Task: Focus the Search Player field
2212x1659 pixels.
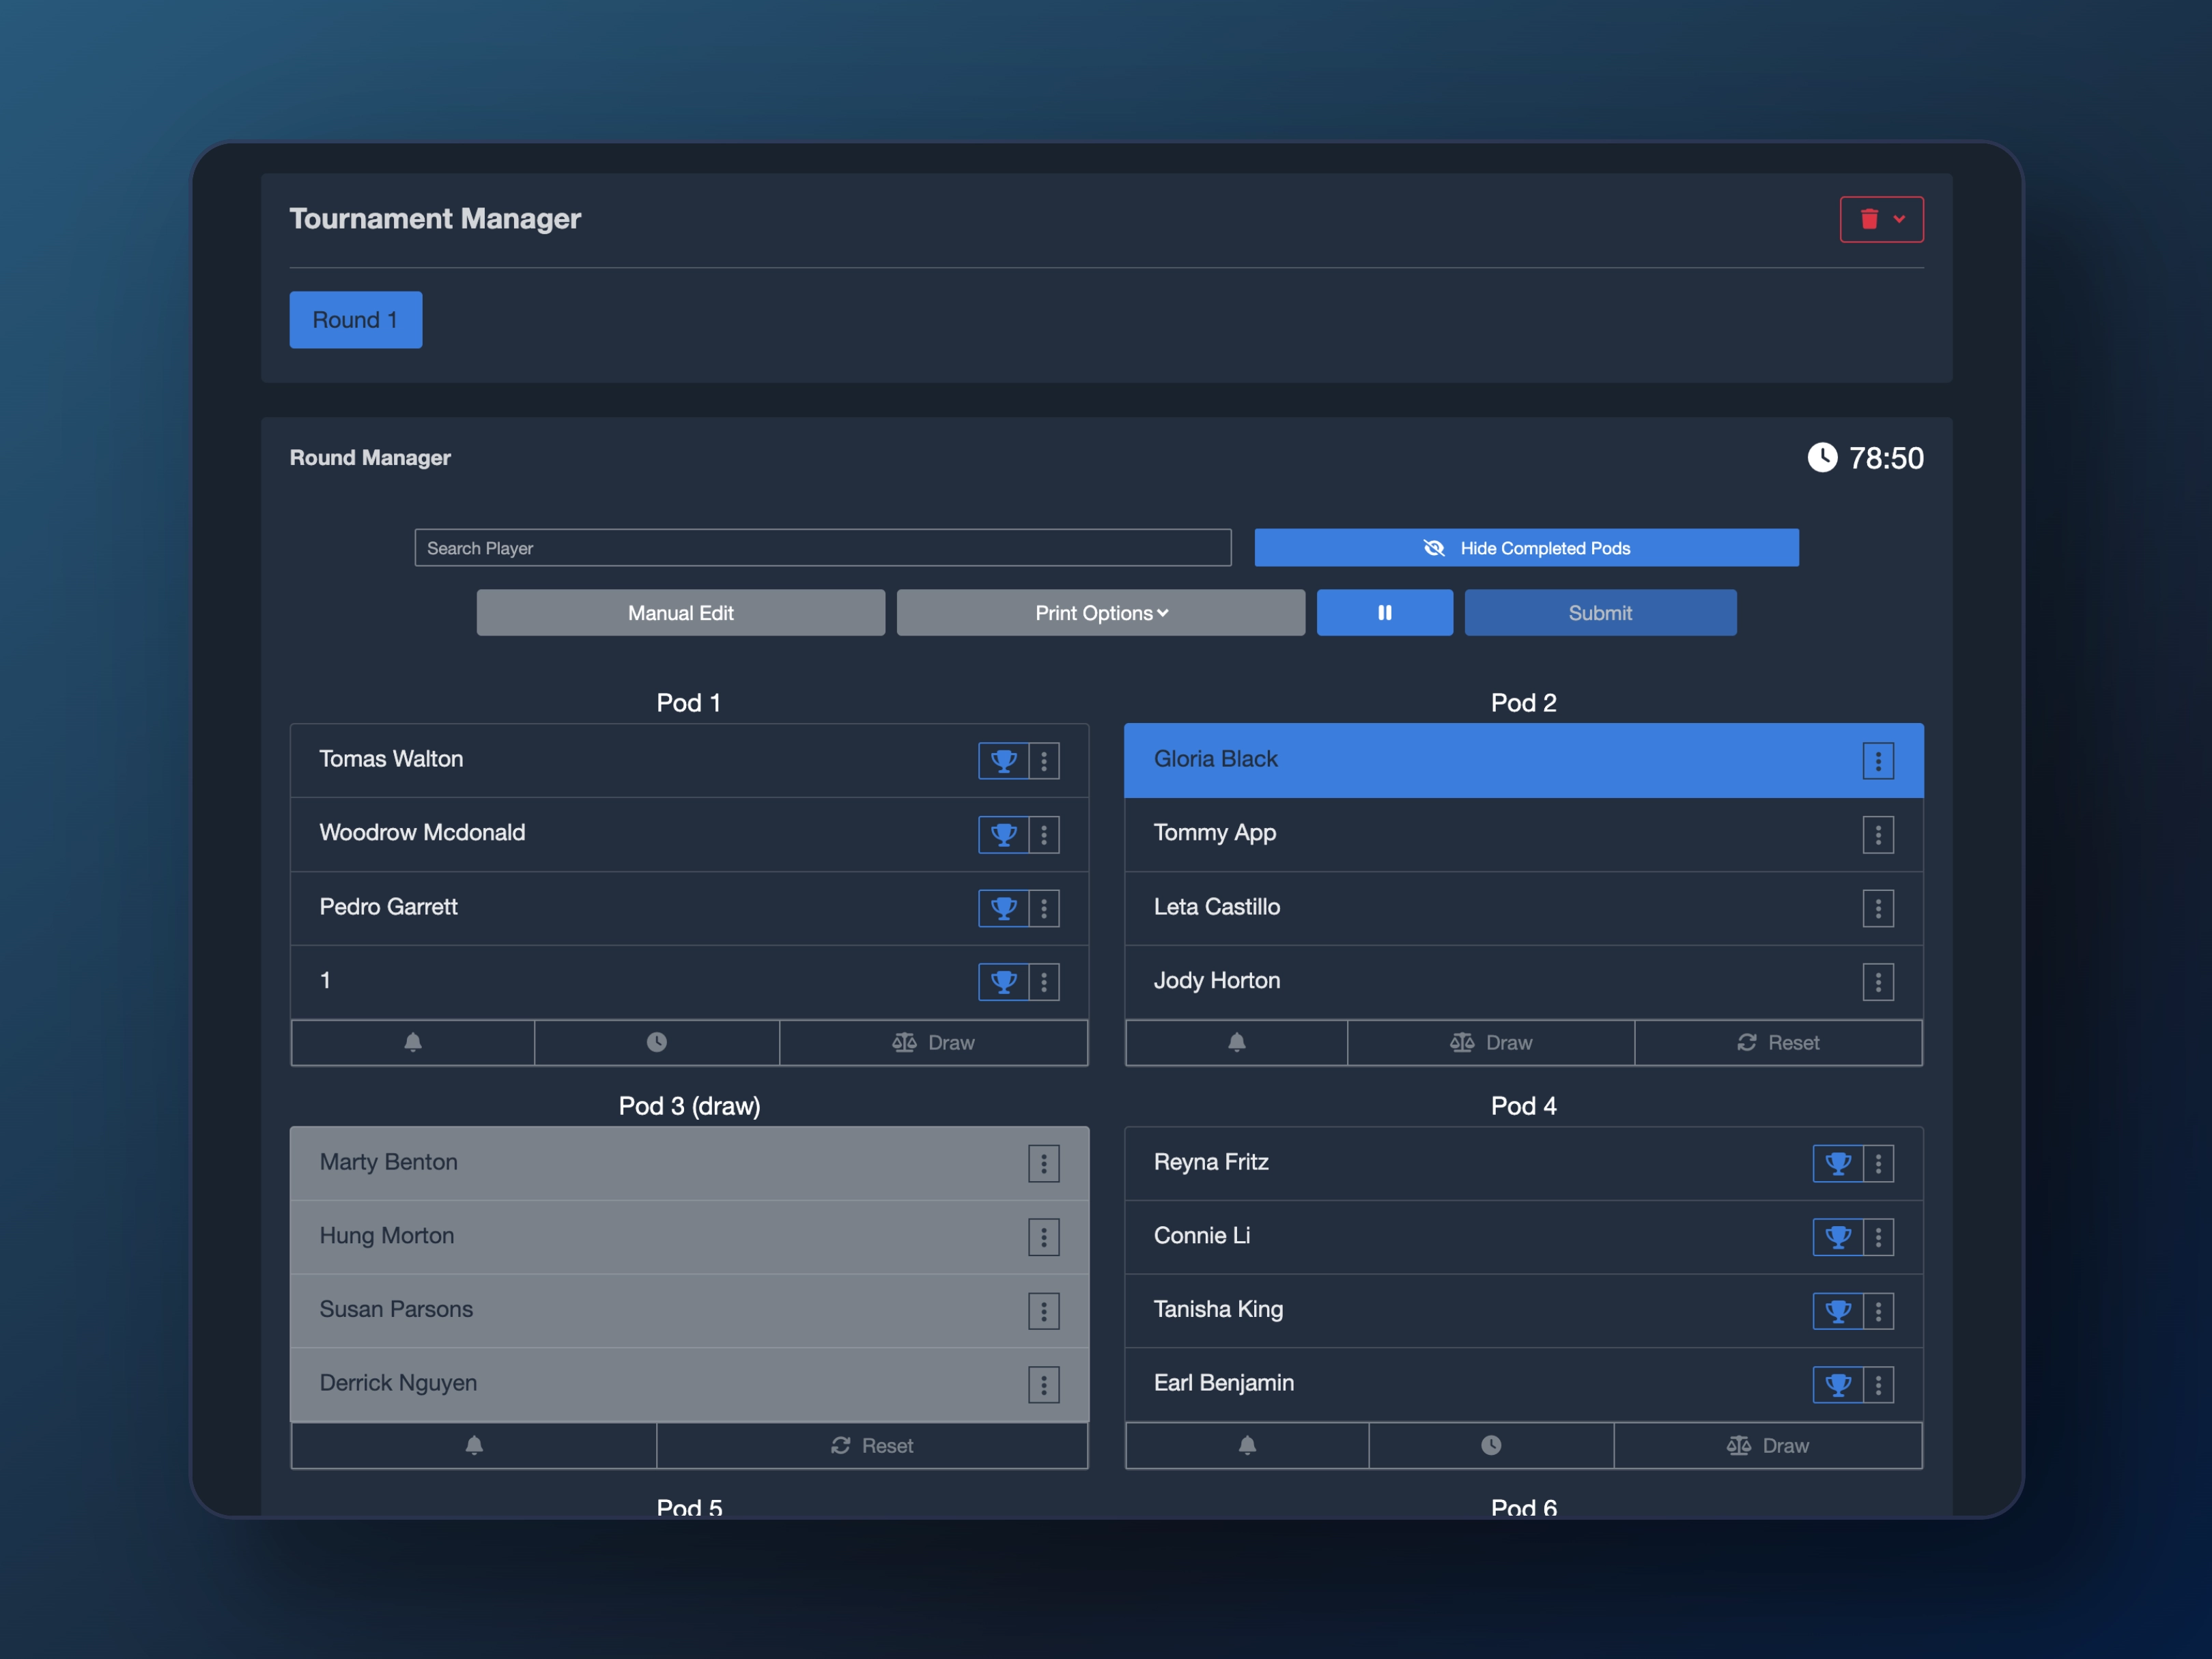Action: pyautogui.click(x=822, y=548)
